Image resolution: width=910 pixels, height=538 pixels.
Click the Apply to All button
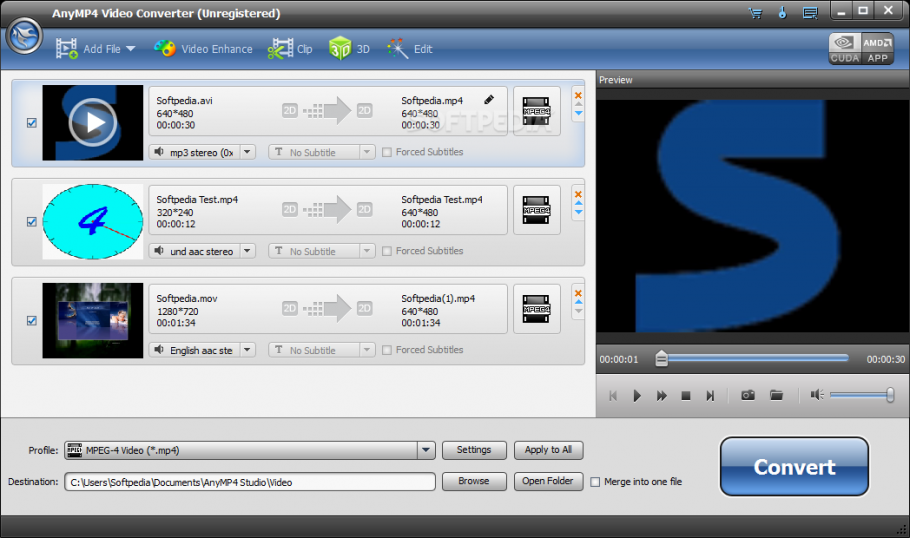coord(548,450)
